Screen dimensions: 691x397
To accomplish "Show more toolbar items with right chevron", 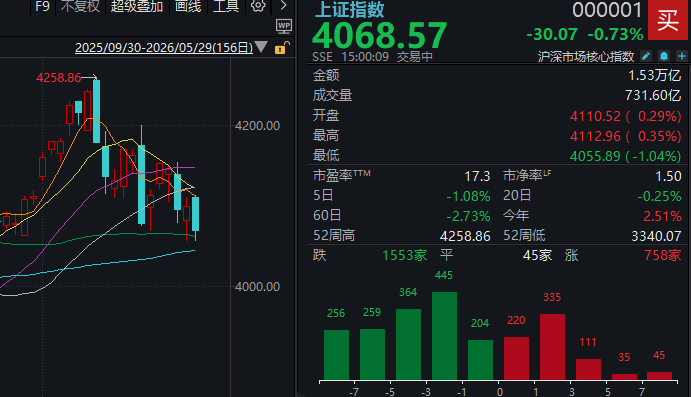I will tap(283, 6).
